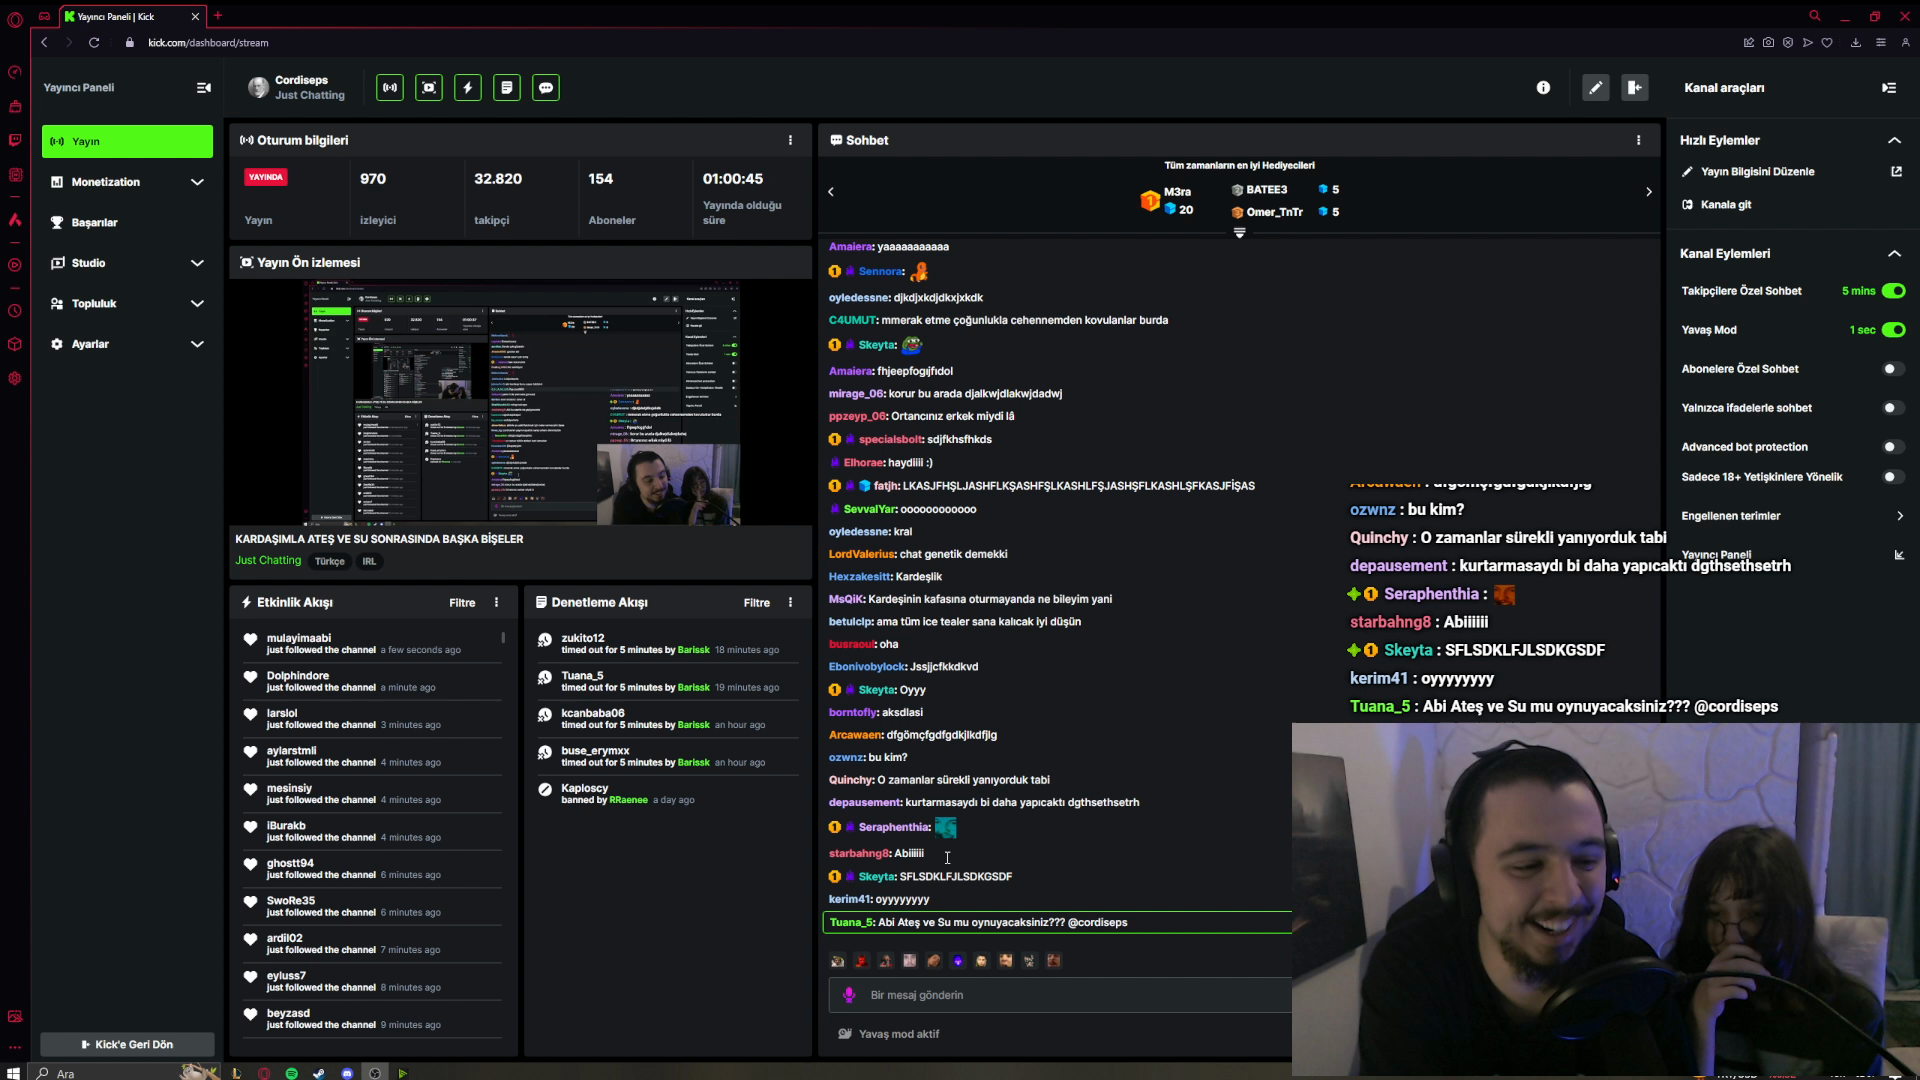Enable Yalnızca ifadelerle sohbet switch
The image size is (1920, 1080).
tap(1893, 408)
